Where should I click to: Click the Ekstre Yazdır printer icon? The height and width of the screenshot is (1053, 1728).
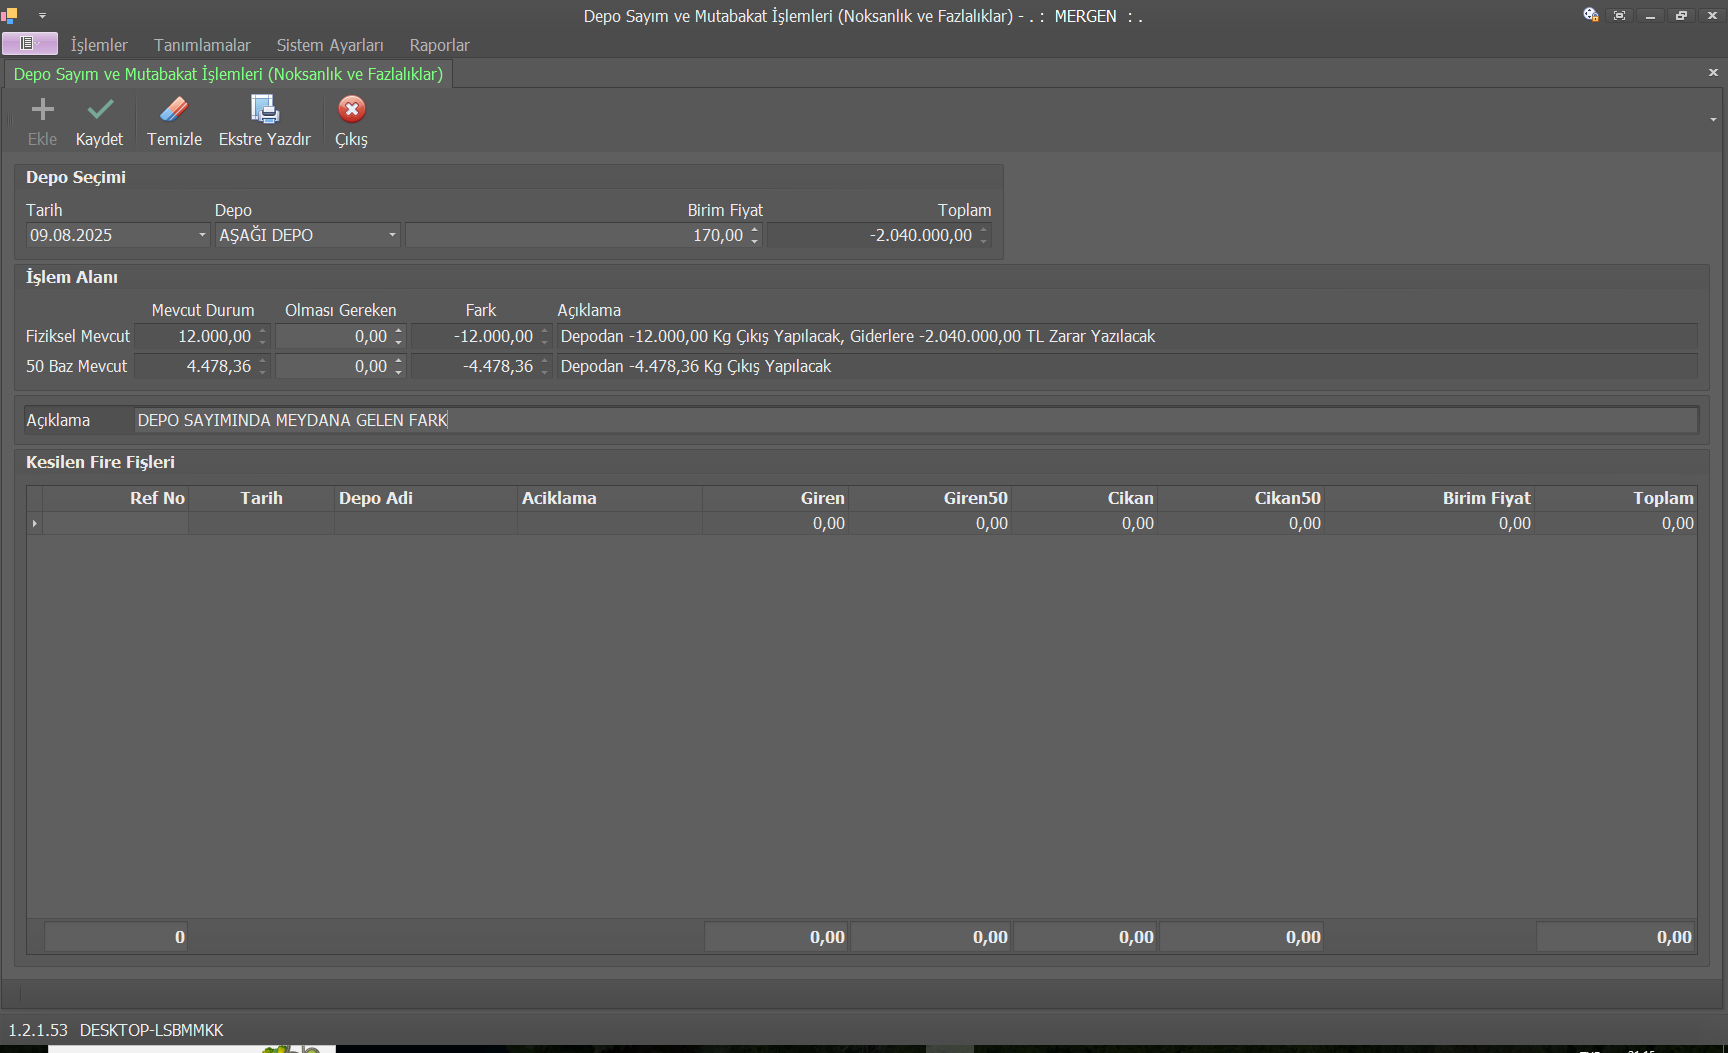point(264,110)
